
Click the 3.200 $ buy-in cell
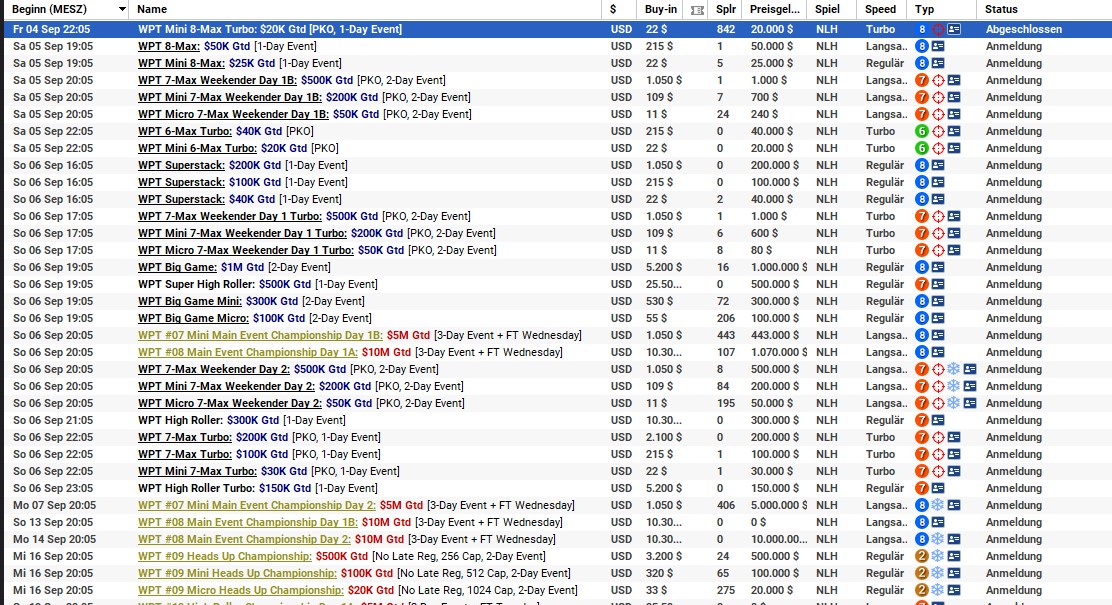click(x=663, y=556)
